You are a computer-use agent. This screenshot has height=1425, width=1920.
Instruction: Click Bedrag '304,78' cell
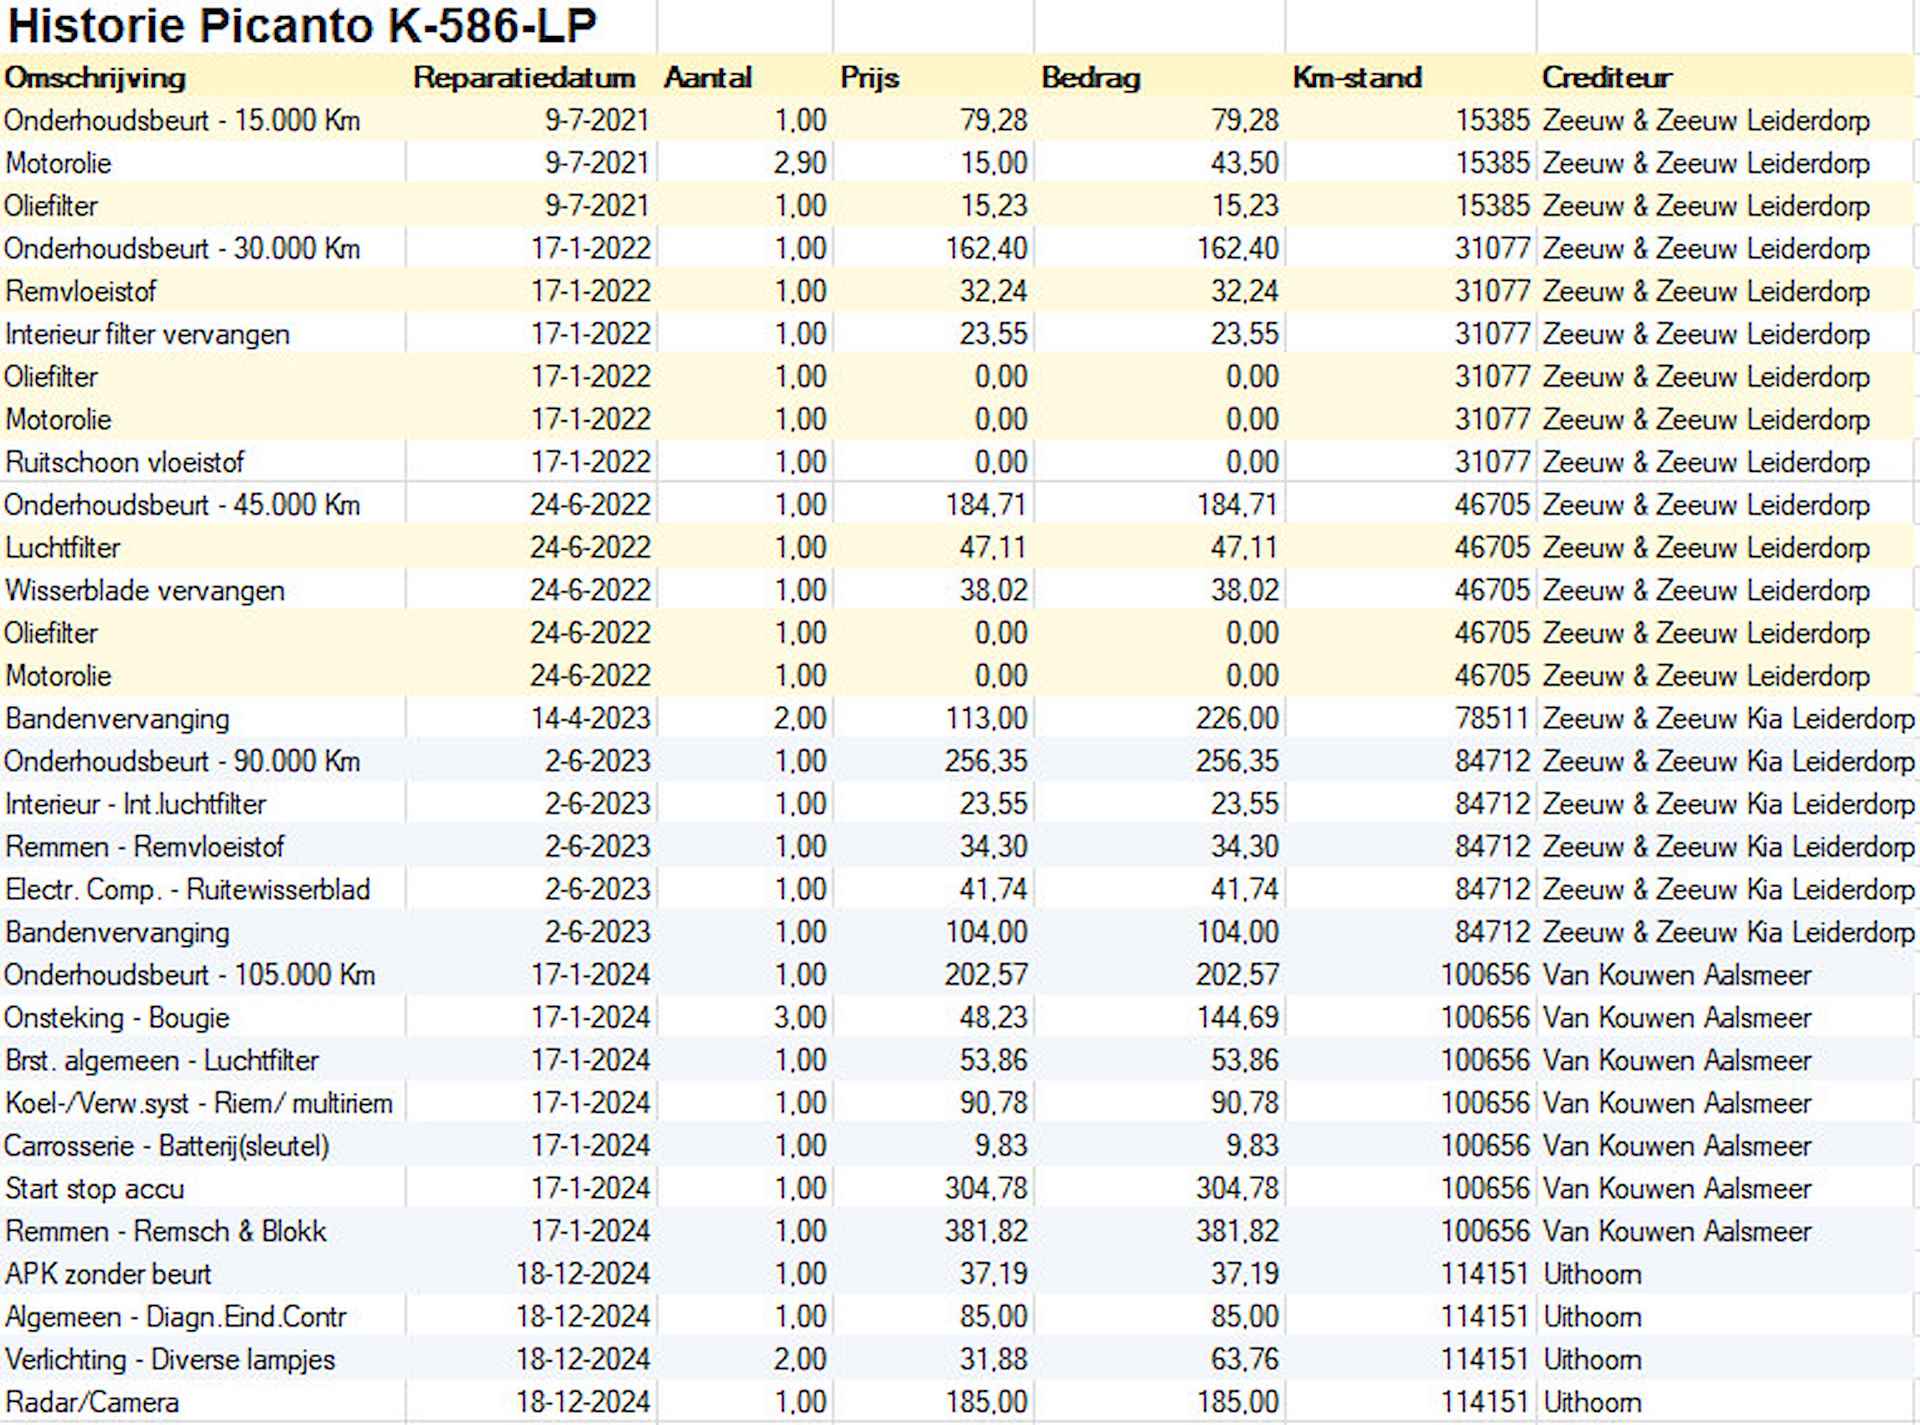(1238, 1190)
